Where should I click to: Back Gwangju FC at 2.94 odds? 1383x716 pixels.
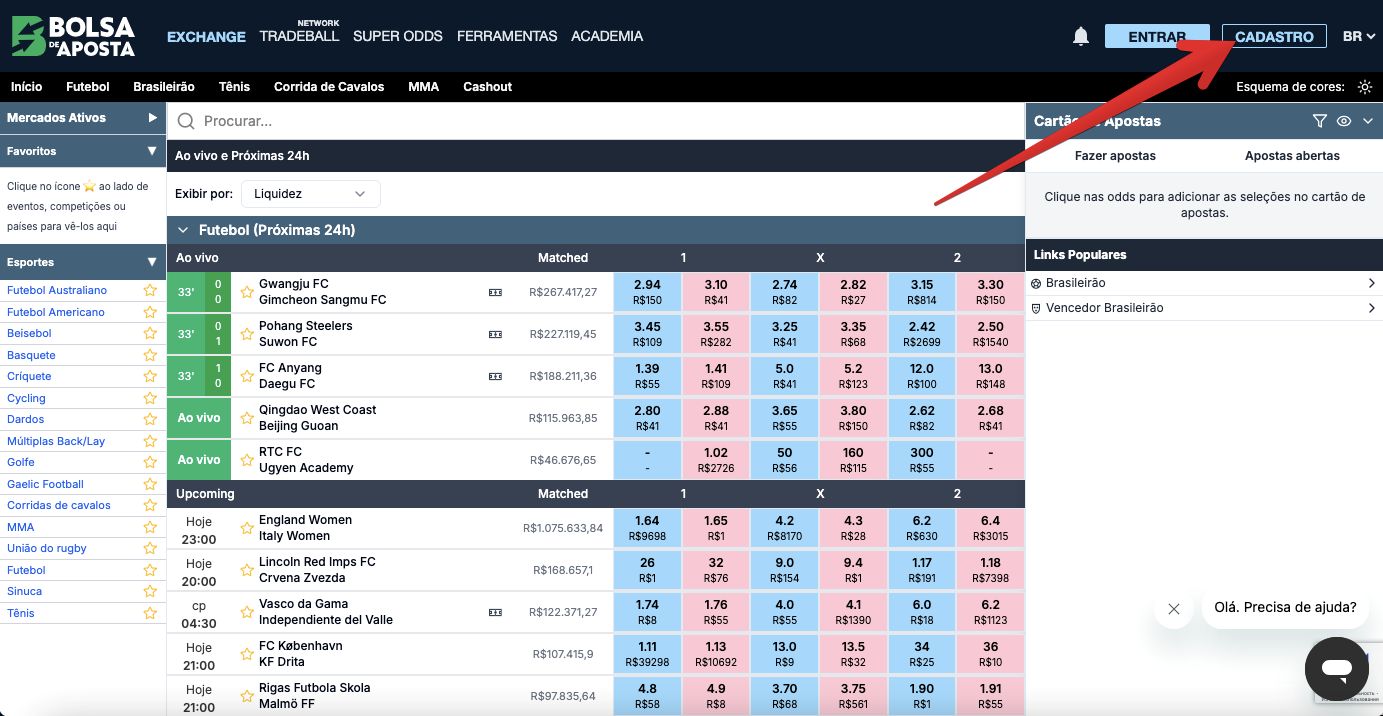[648, 292]
